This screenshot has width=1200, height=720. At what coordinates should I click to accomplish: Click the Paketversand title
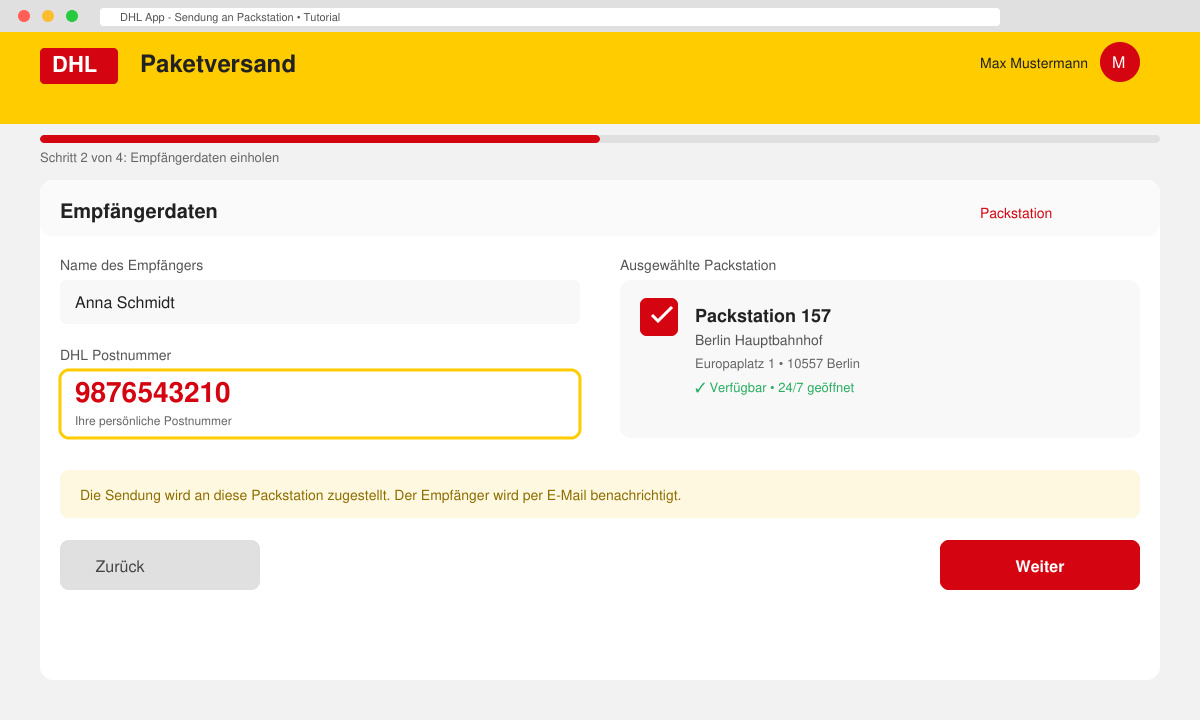click(x=218, y=64)
